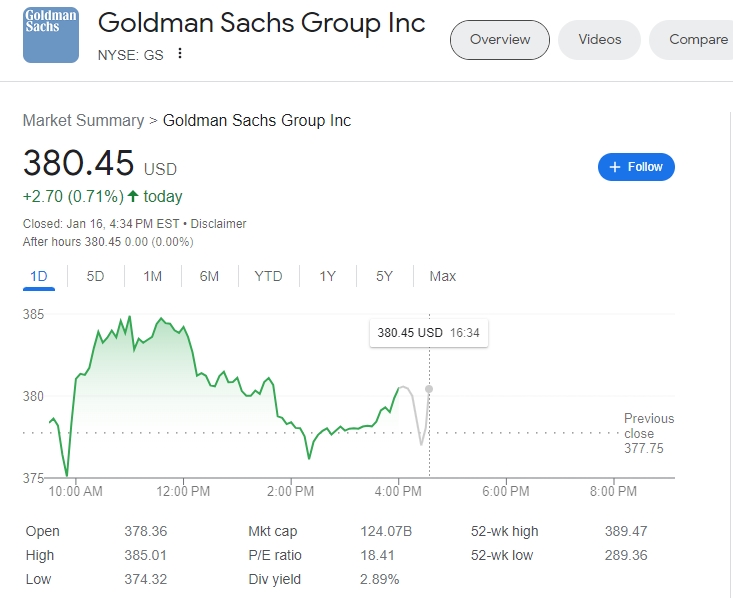The width and height of the screenshot is (733, 598).
Task: Click the chart marker dot at 16:34
Action: pyautogui.click(x=429, y=388)
